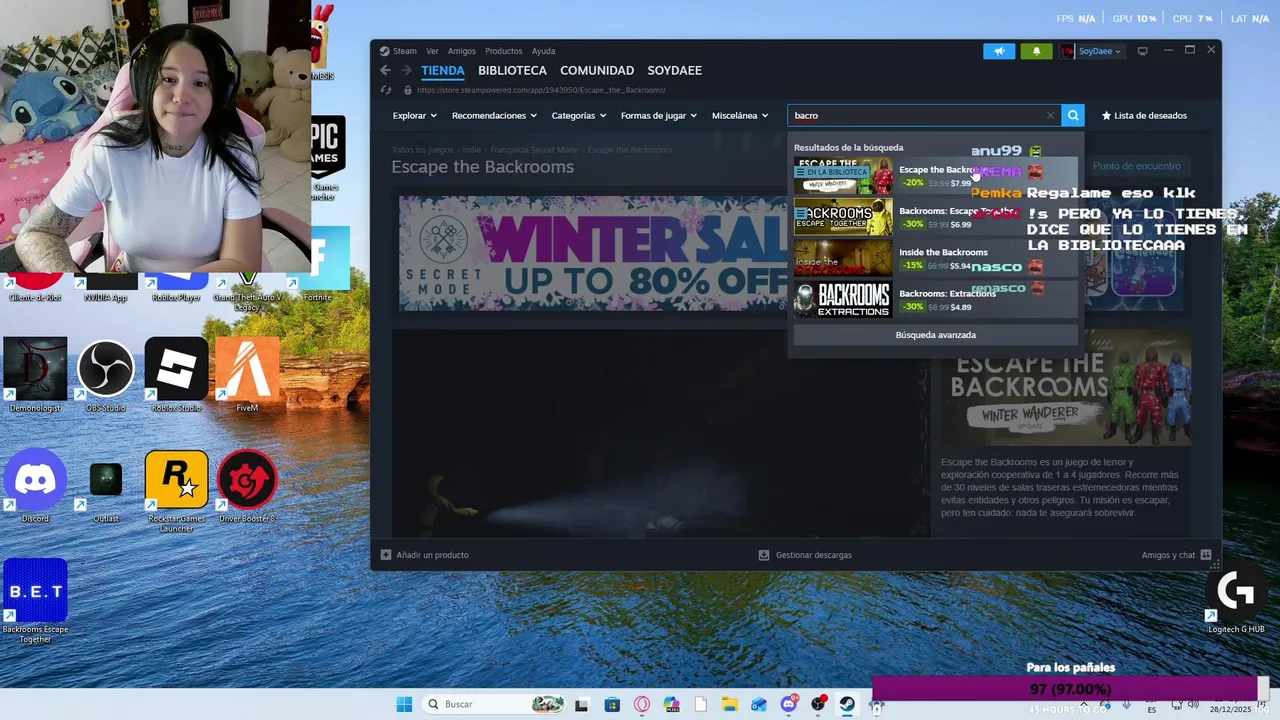
Task: Expand the Formas de jugar dropdown
Action: [x=659, y=116]
